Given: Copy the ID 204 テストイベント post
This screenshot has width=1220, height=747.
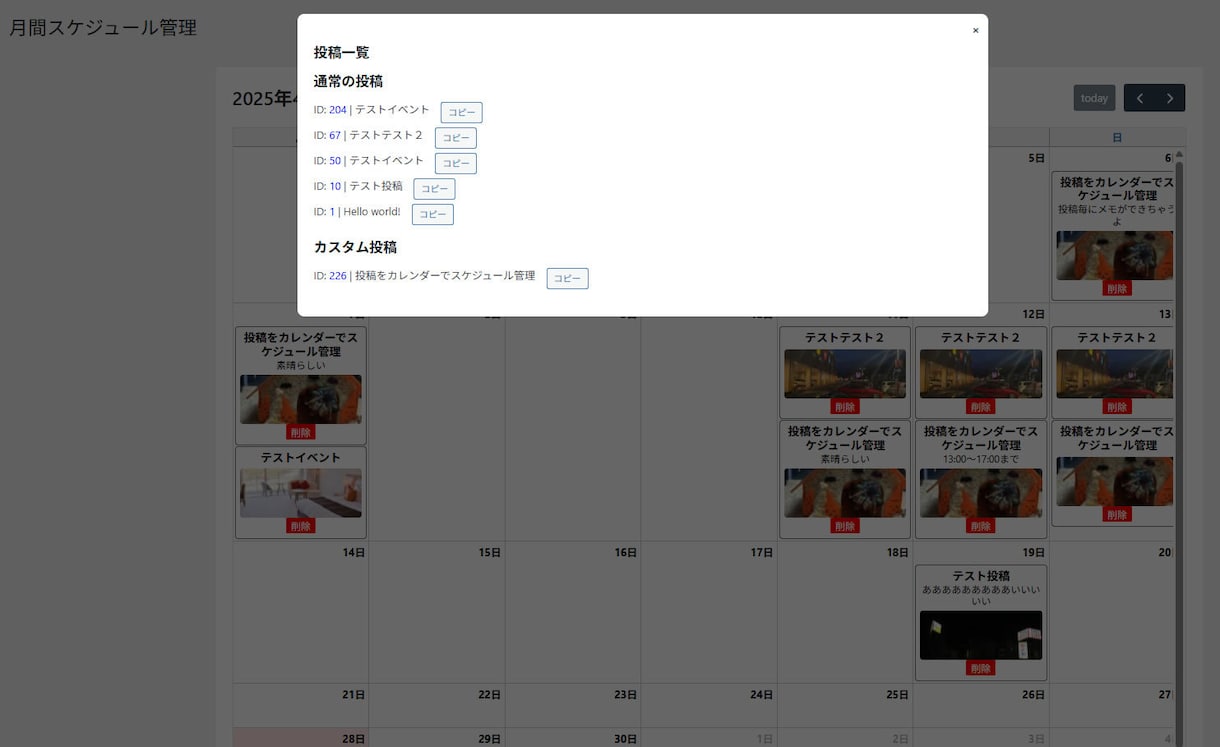Looking at the screenshot, I should coord(461,112).
